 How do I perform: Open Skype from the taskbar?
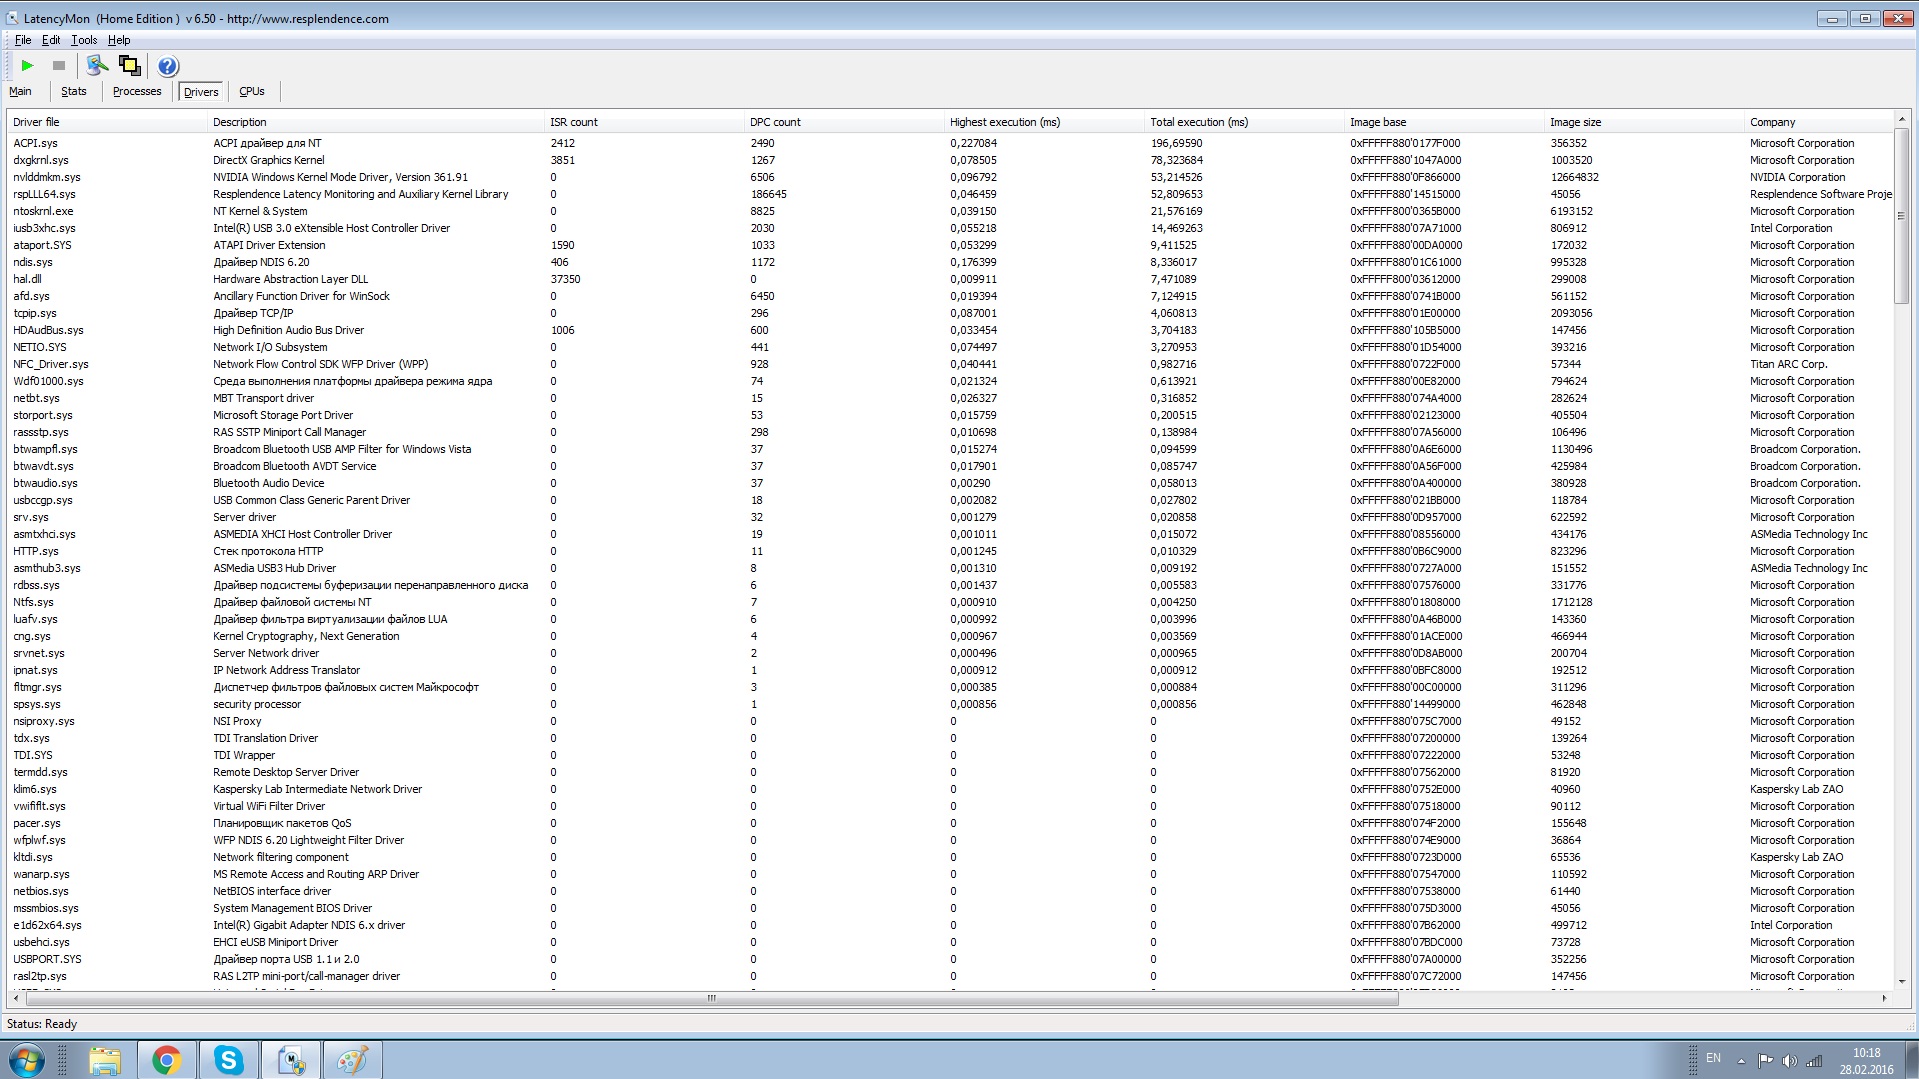(x=229, y=1060)
